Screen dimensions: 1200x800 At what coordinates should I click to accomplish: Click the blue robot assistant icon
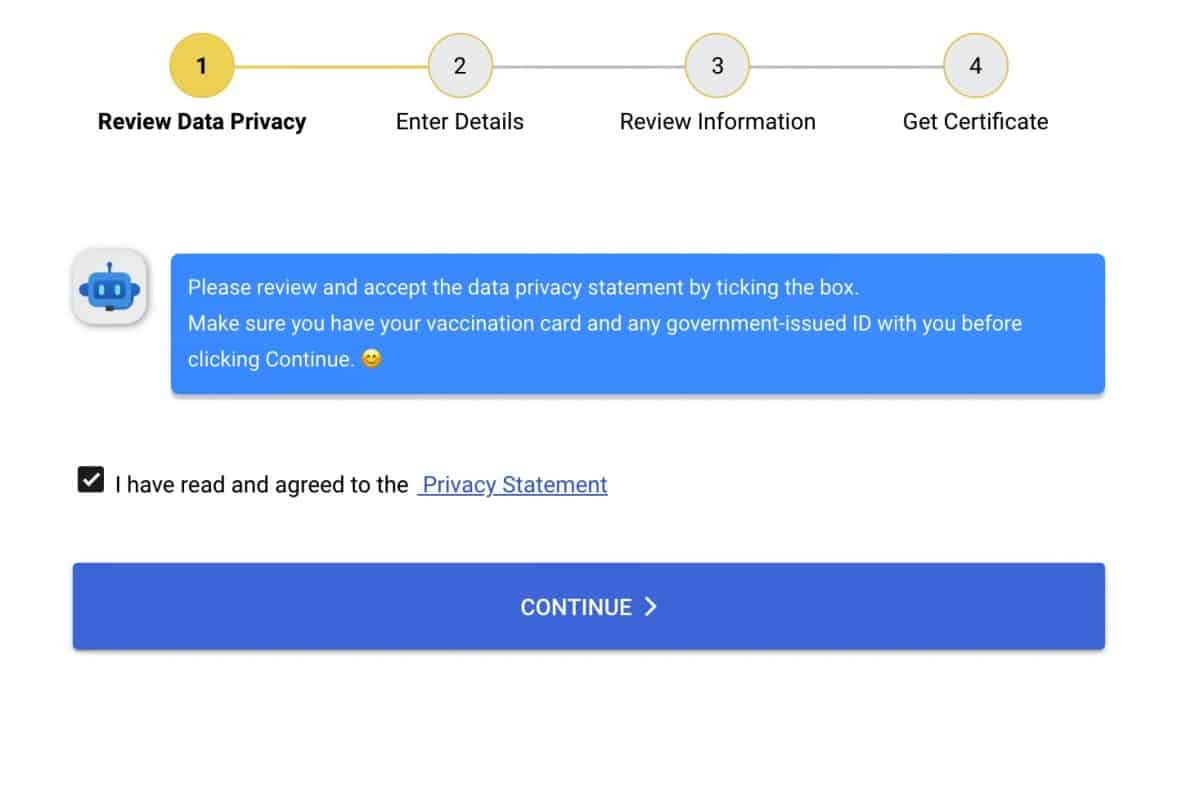pyautogui.click(x=109, y=288)
